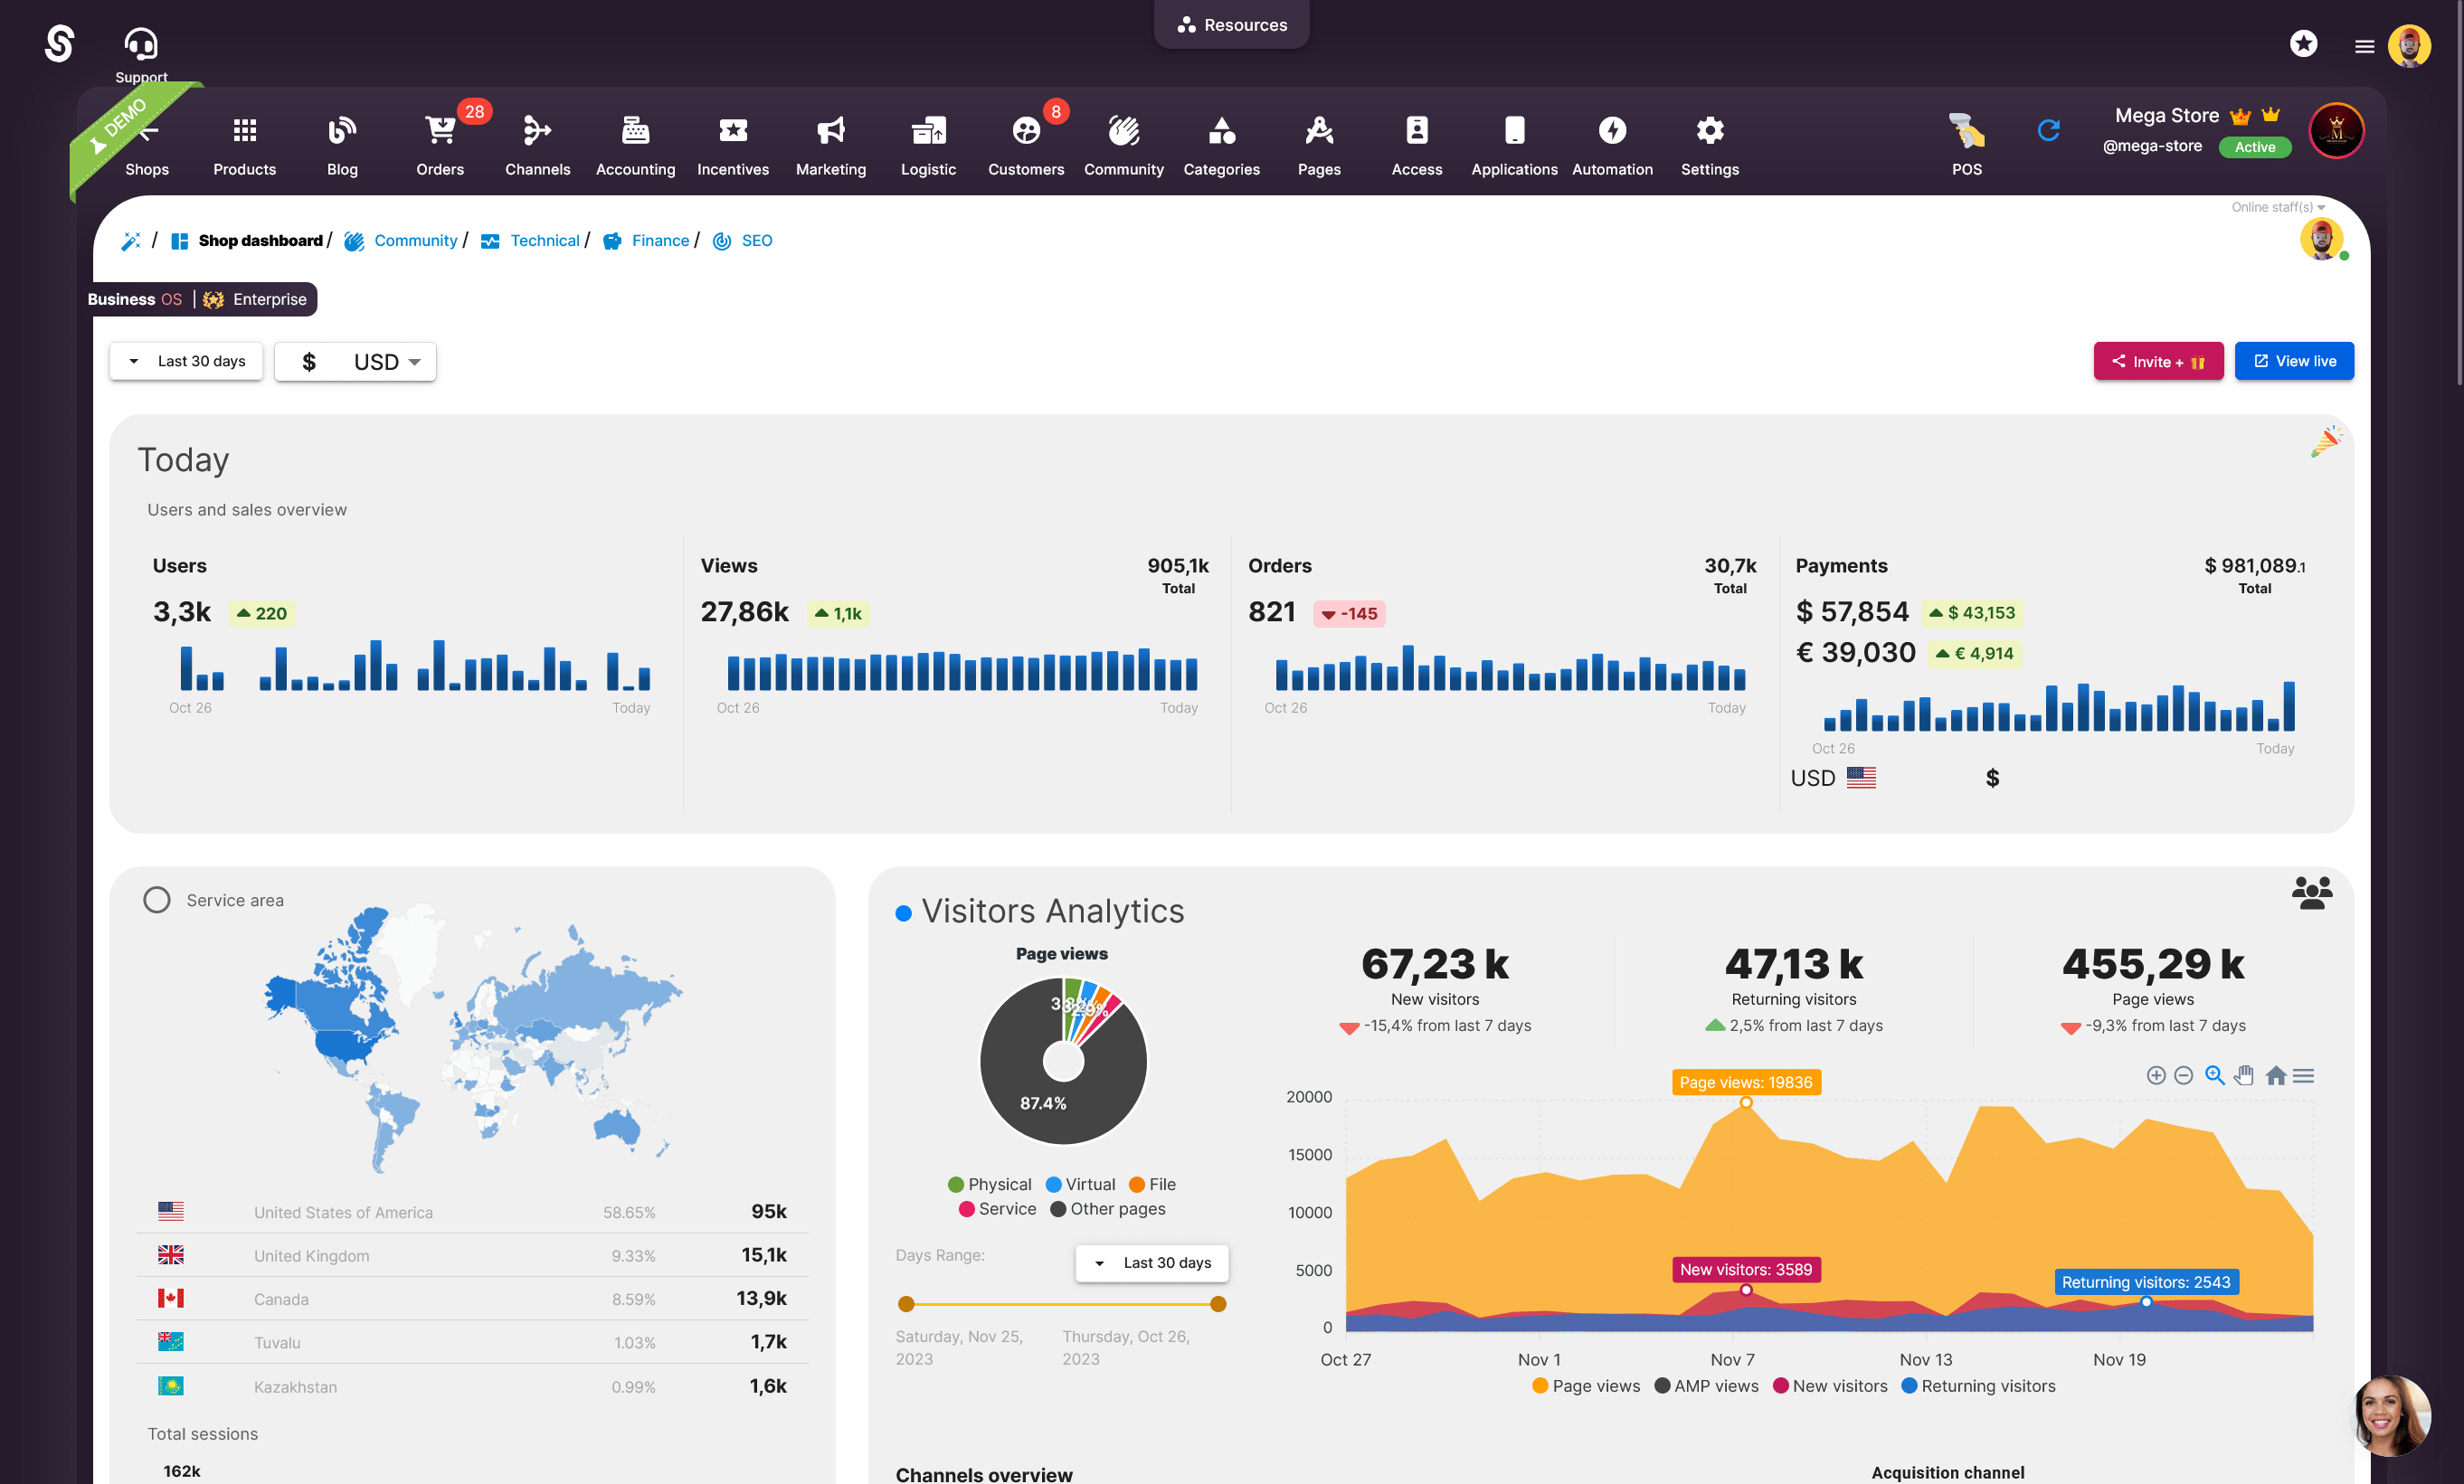Select the pan hand tool on chart
This screenshot has height=1484, width=2464.
pos(2244,1076)
